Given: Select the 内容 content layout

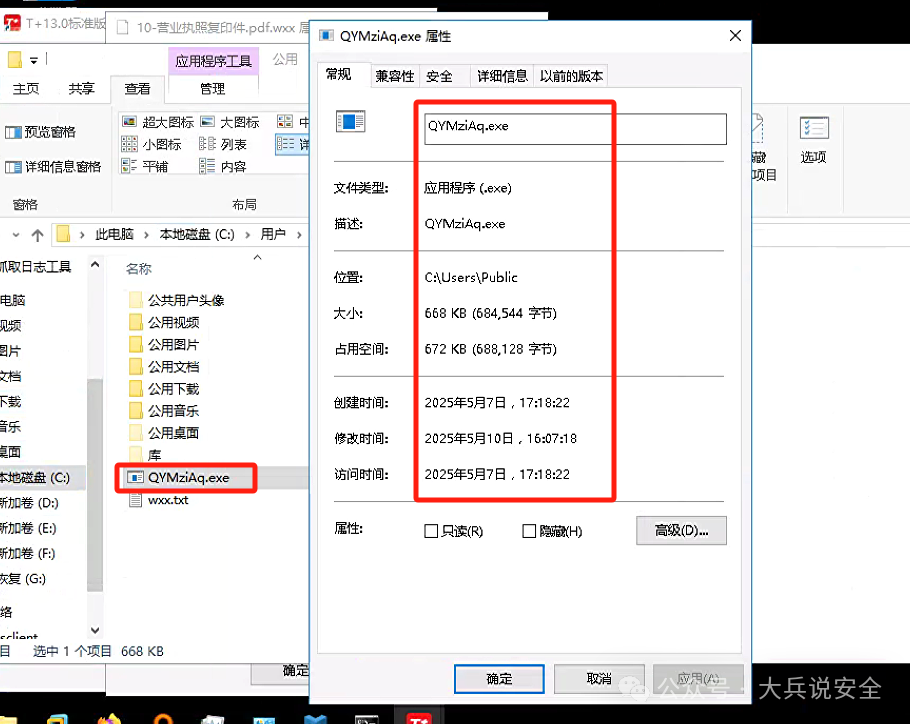Looking at the screenshot, I should click(x=231, y=165).
